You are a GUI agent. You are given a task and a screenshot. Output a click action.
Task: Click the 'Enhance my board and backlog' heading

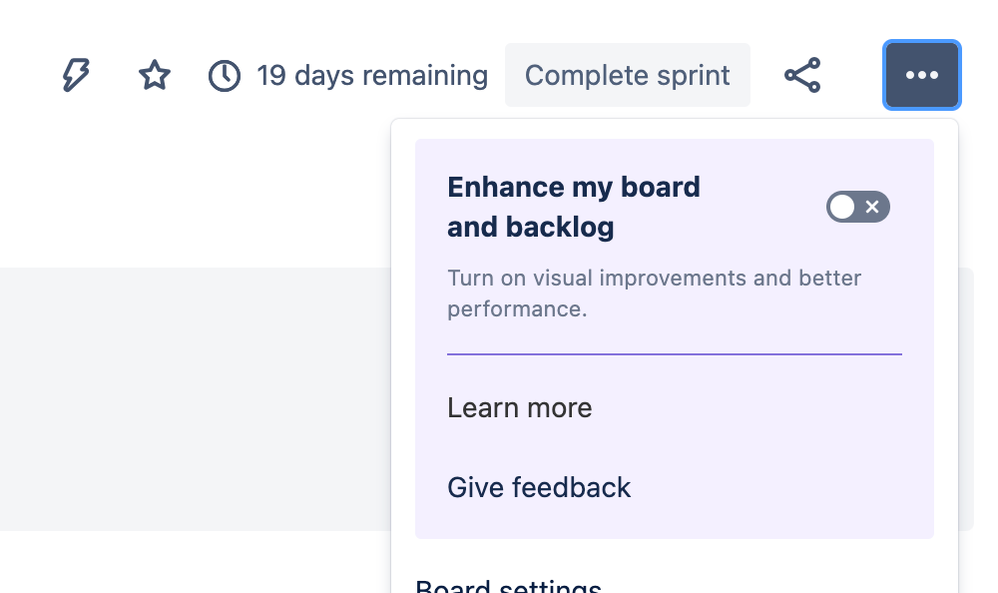573,188
